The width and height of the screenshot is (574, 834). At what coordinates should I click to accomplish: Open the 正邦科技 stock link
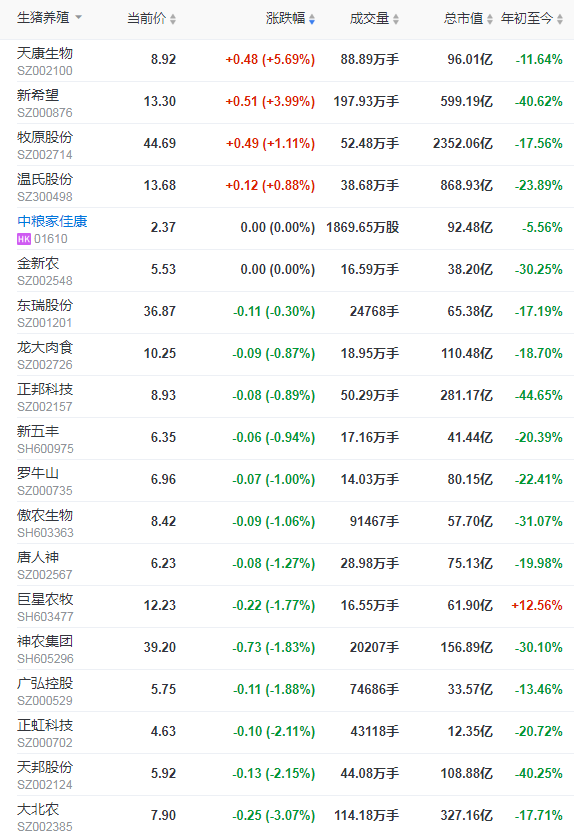[x=45, y=389]
